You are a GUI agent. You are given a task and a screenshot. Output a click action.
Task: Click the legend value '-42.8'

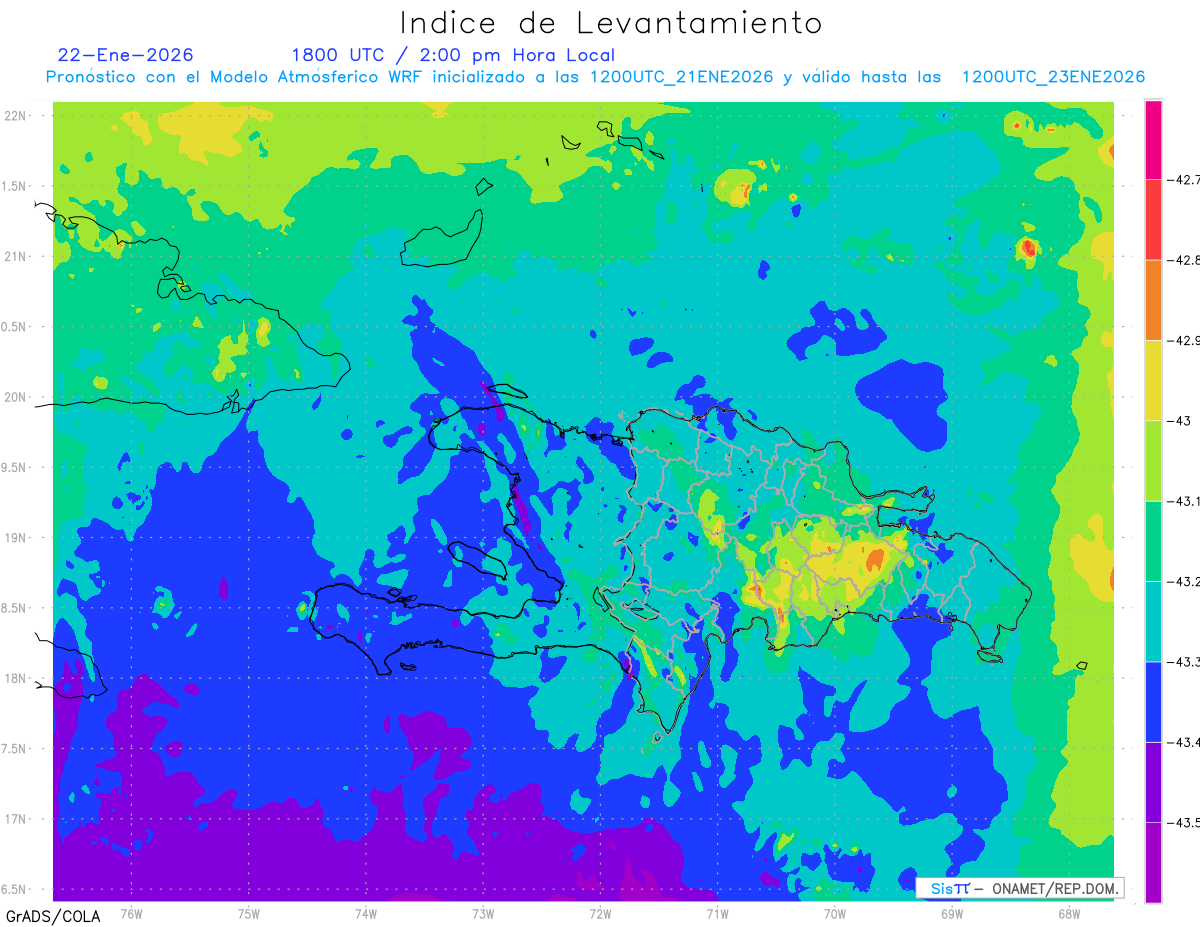tap(1184, 260)
